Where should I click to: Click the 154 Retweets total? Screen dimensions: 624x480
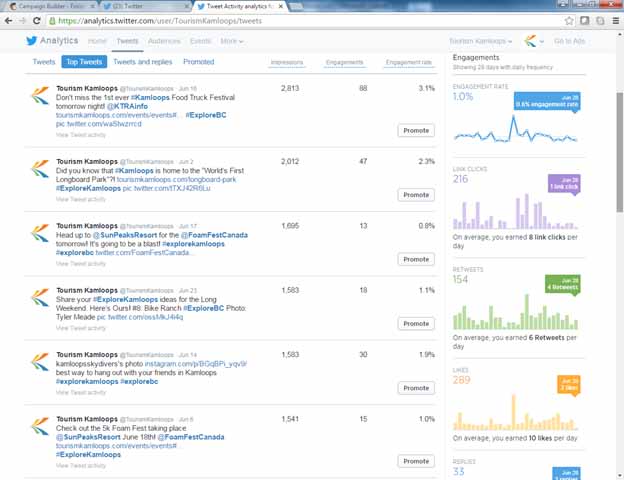click(x=460, y=279)
